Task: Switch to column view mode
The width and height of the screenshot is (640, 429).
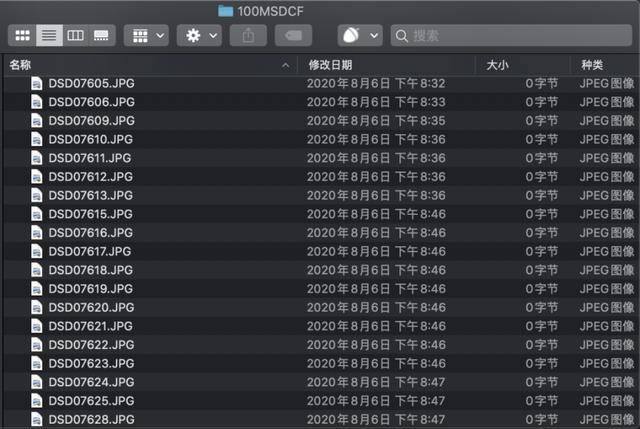Action: pos(75,36)
